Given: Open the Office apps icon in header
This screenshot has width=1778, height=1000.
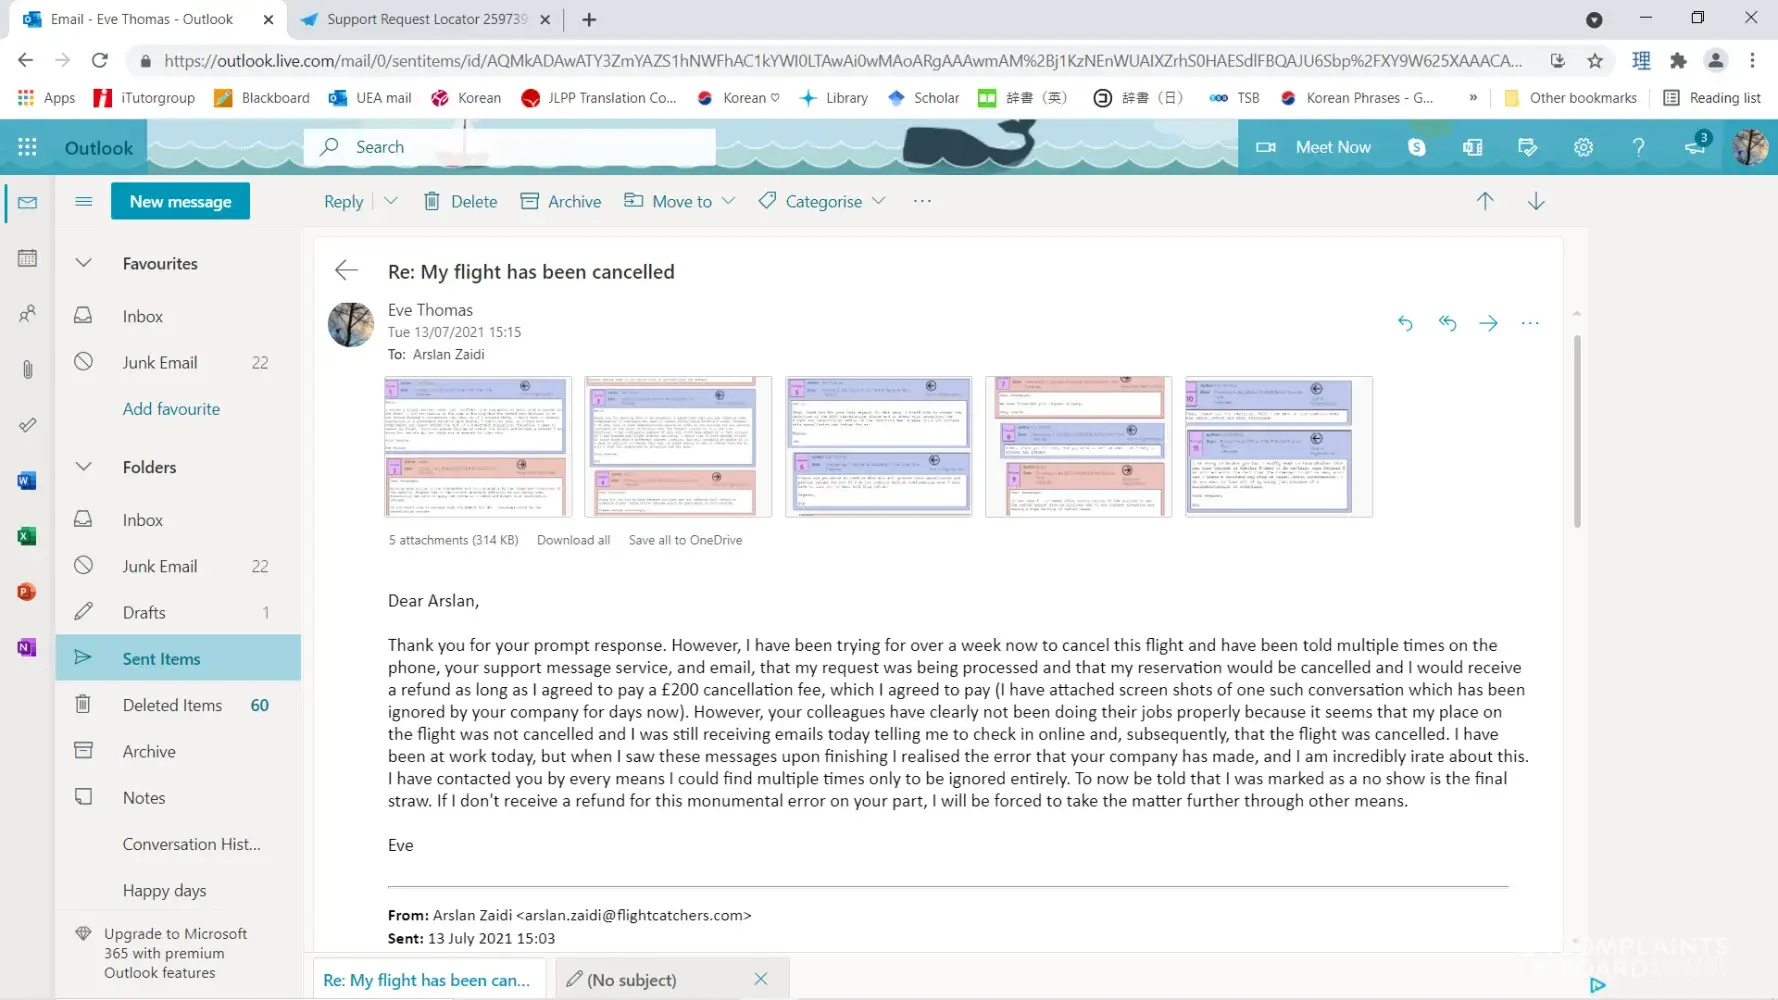Looking at the screenshot, I should (x=1472, y=147).
